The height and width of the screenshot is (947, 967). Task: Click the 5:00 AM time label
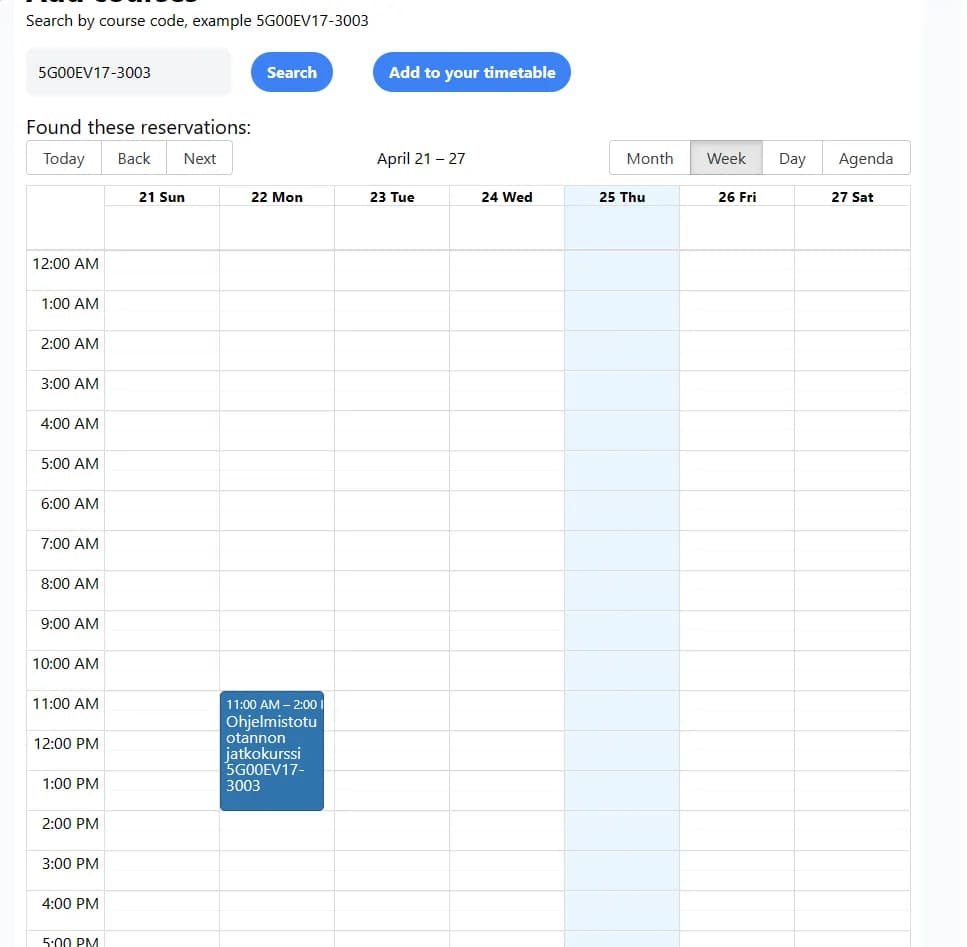70,464
